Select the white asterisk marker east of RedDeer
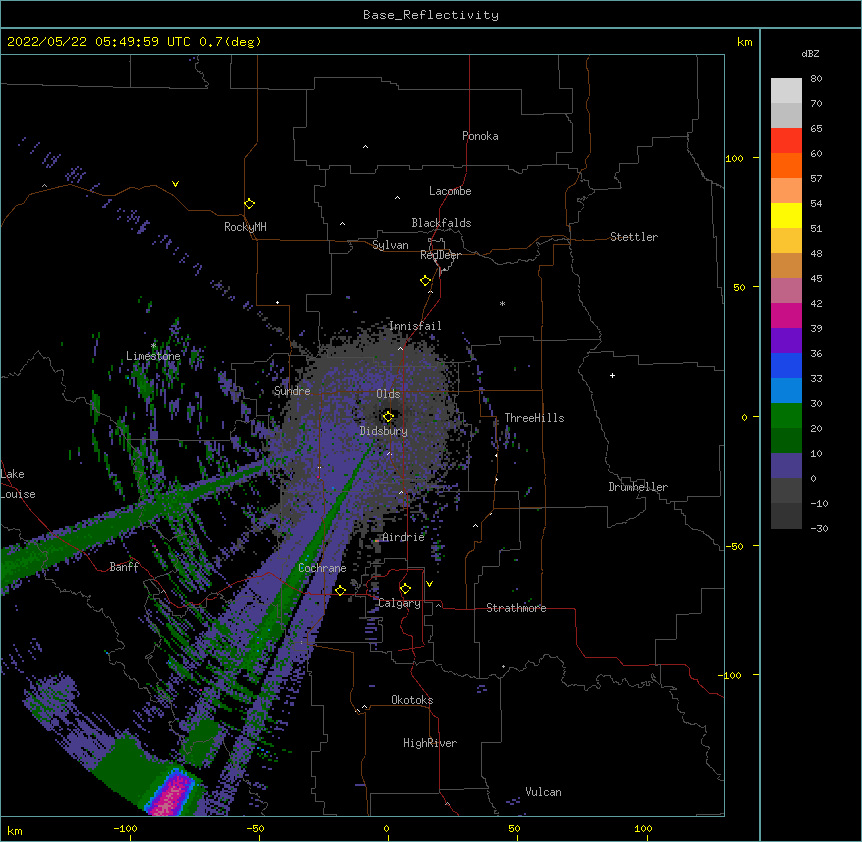This screenshot has width=862, height=842. [502, 303]
